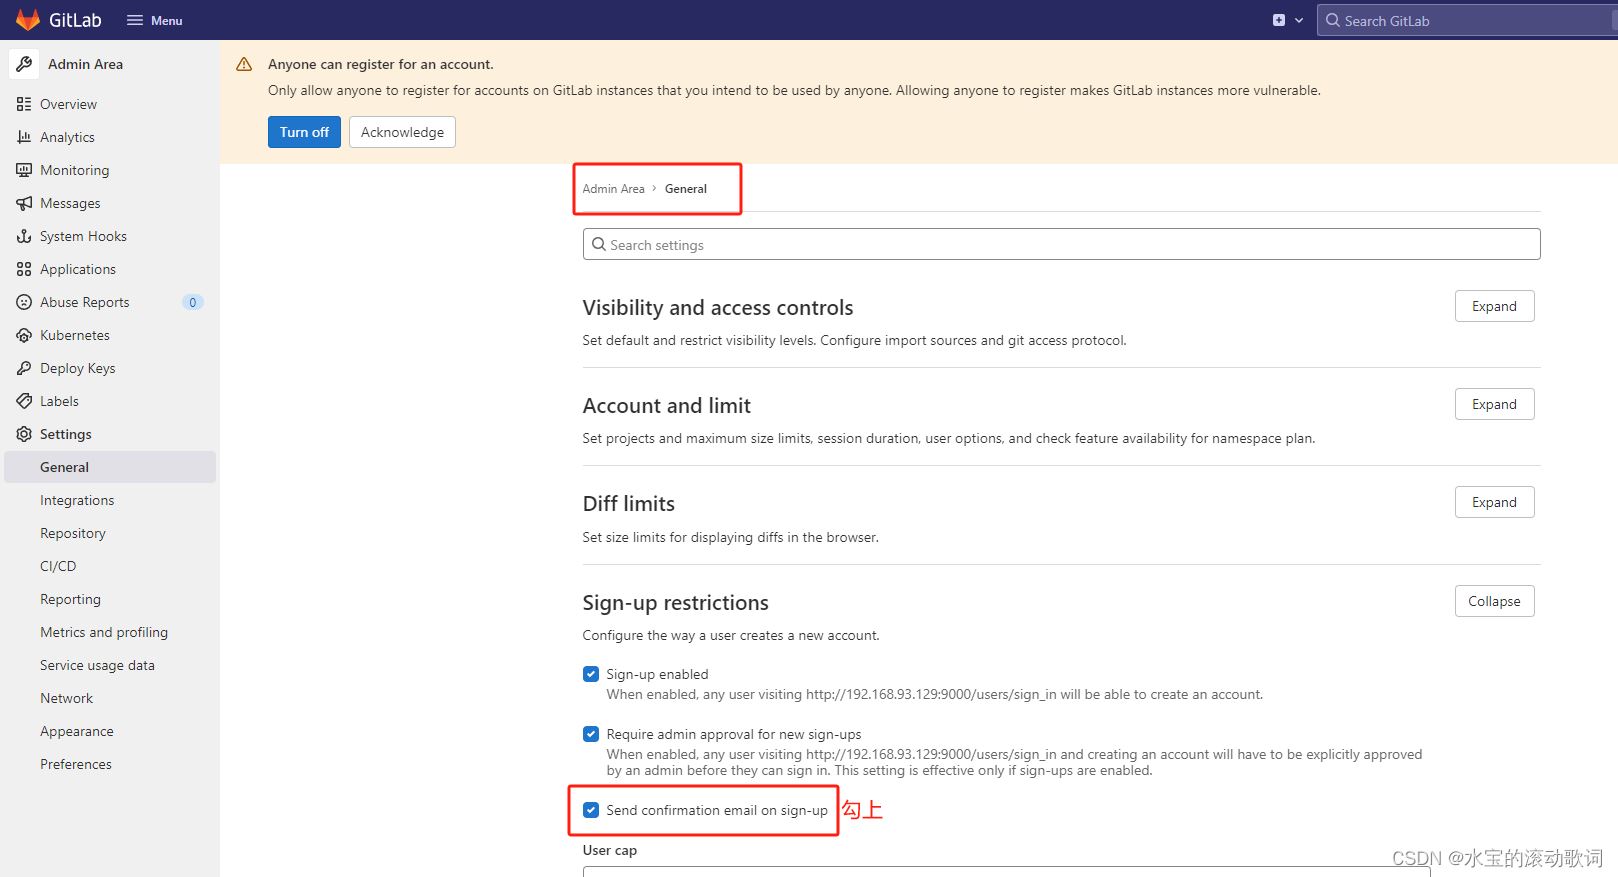Open Appearance settings page
The height and width of the screenshot is (877, 1618).
(77, 731)
